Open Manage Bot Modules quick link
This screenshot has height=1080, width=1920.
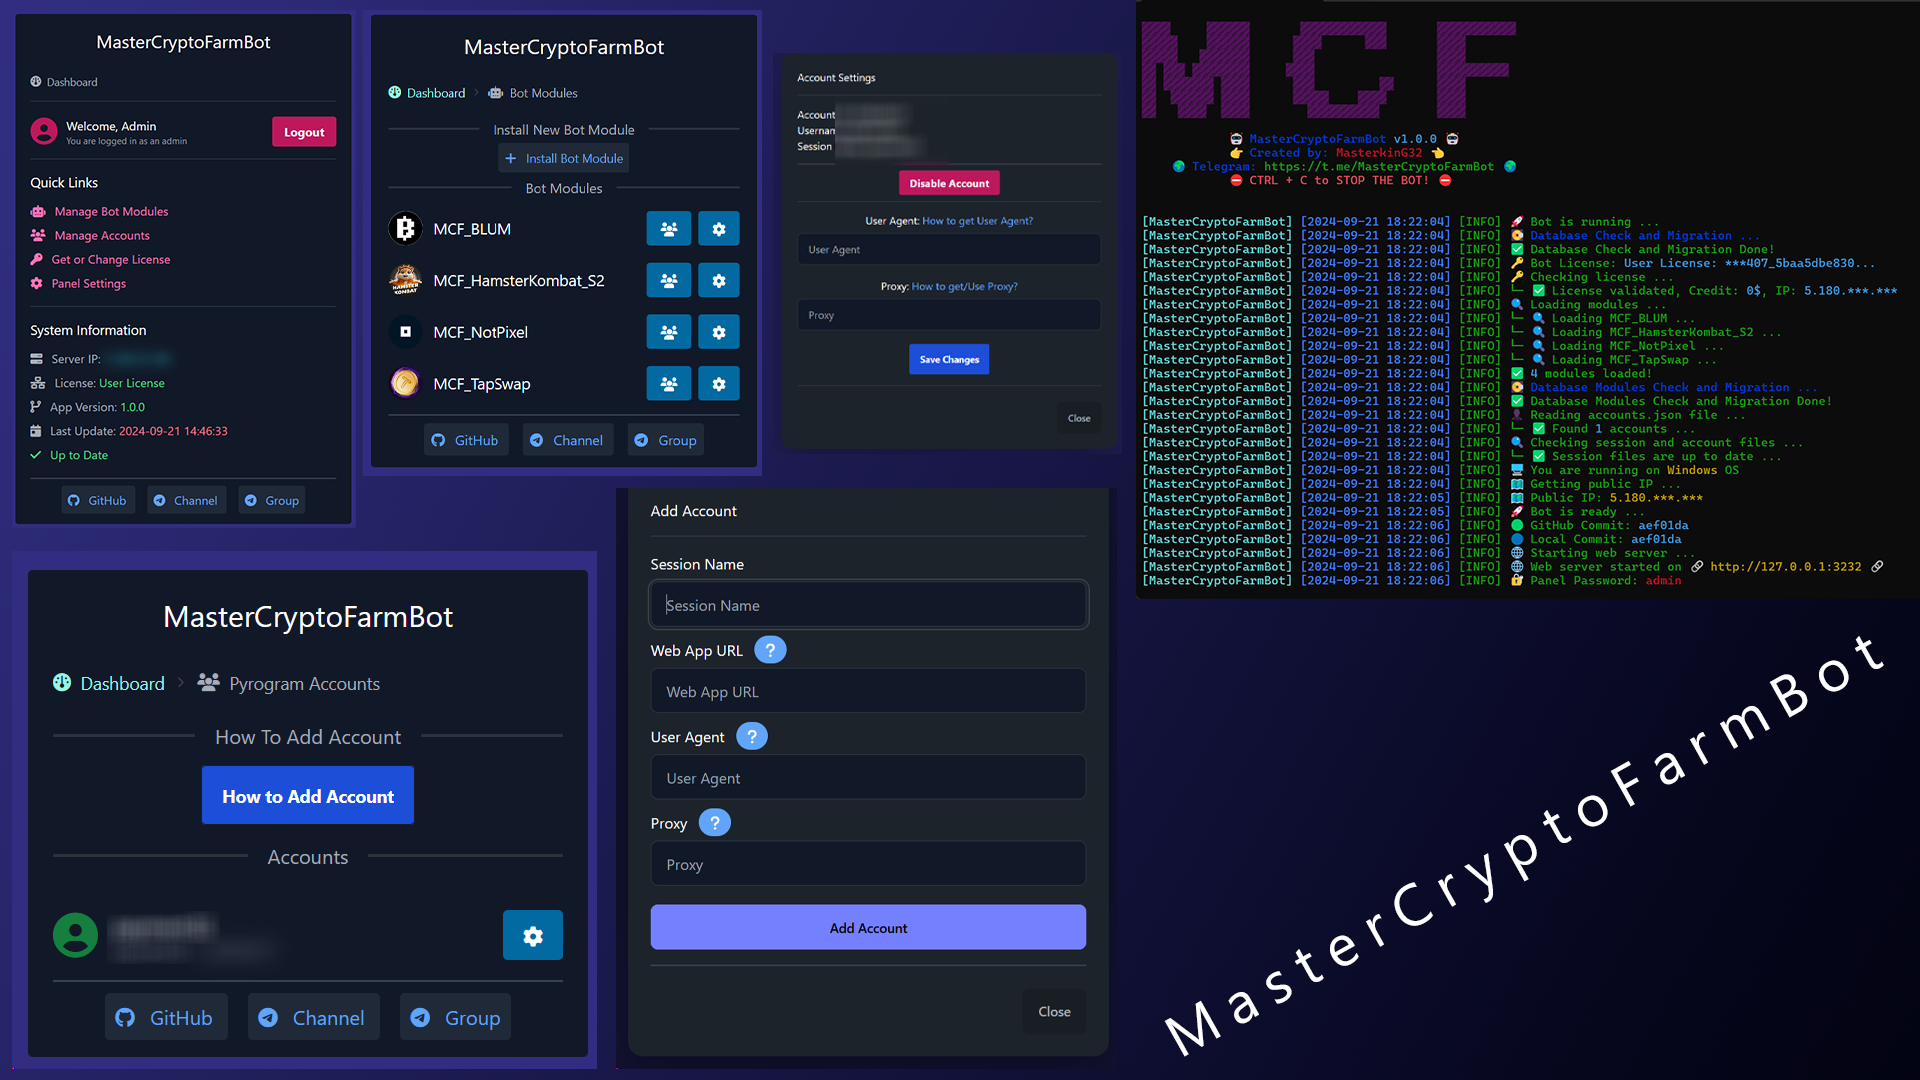(x=111, y=212)
